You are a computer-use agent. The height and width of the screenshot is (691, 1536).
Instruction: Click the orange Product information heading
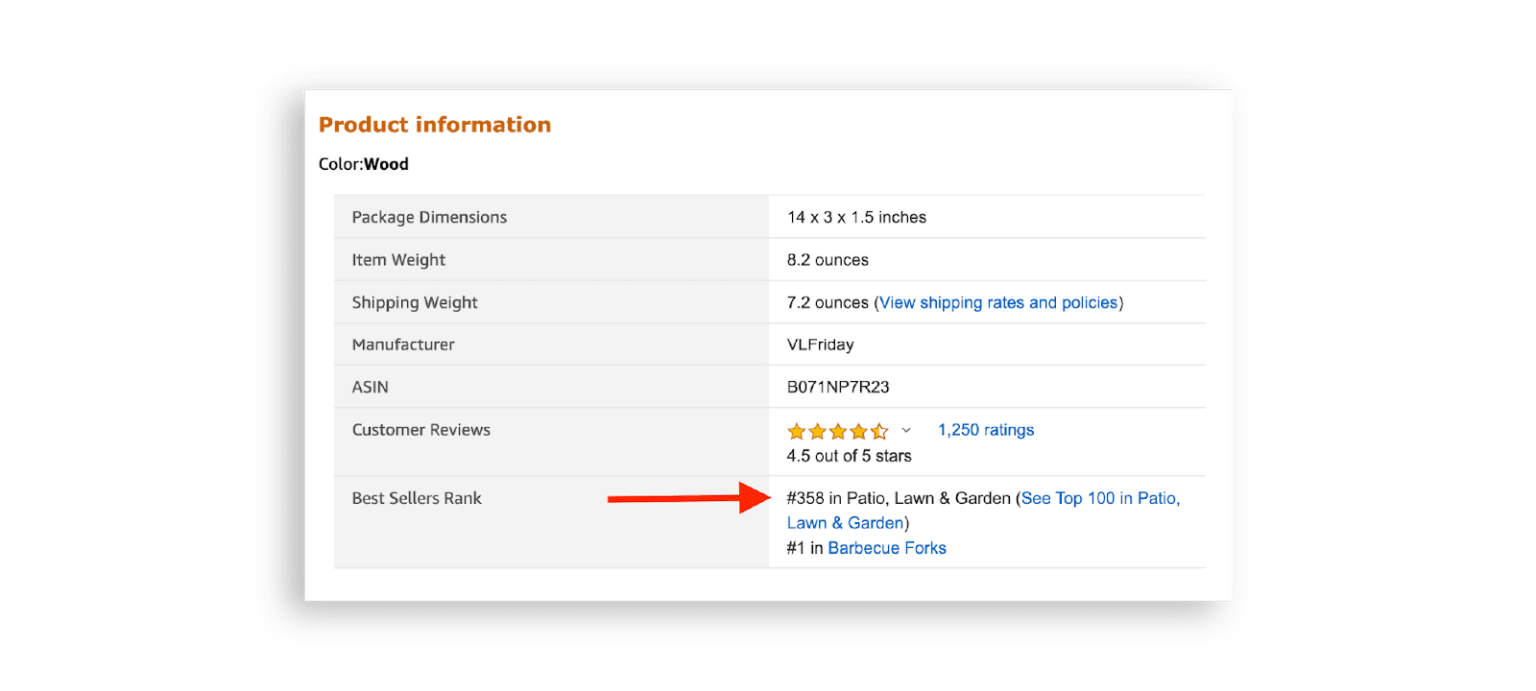(434, 124)
